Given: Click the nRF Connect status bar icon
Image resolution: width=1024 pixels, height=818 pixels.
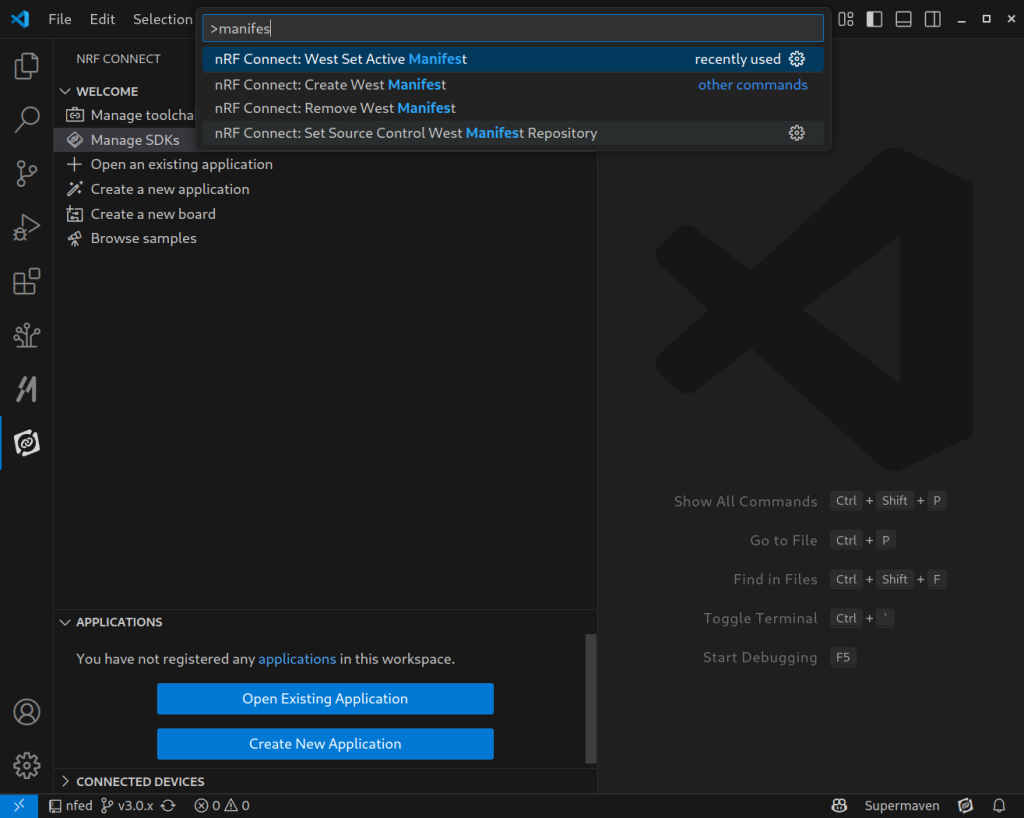Looking at the screenshot, I should [x=965, y=806].
